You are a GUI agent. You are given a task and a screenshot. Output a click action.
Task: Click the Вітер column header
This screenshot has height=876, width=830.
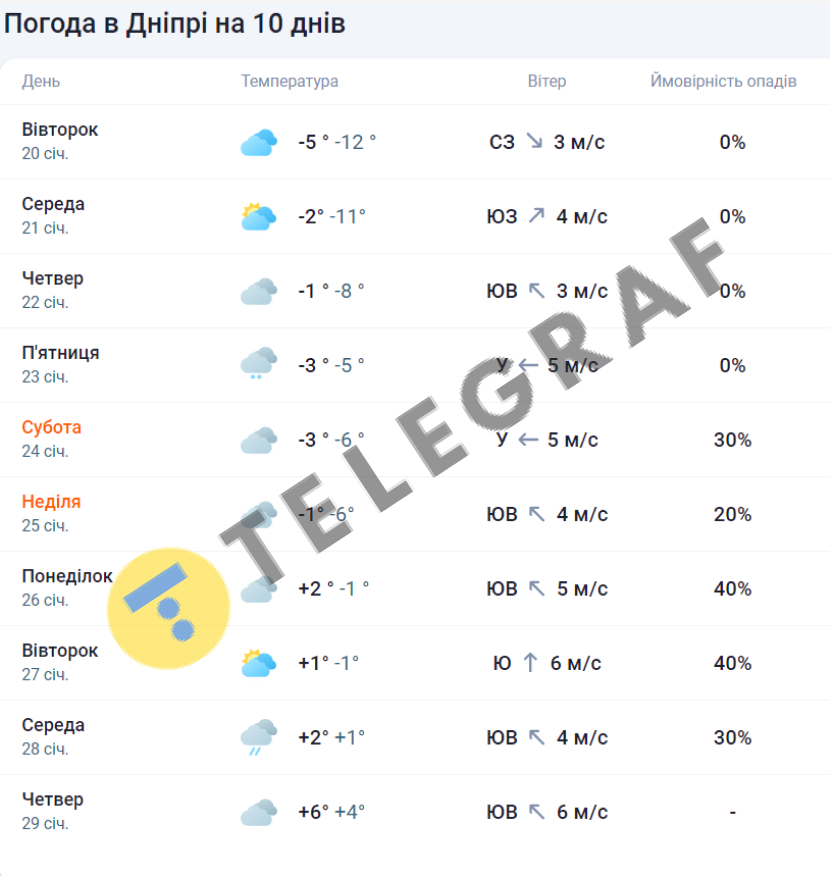click(x=547, y=81)
